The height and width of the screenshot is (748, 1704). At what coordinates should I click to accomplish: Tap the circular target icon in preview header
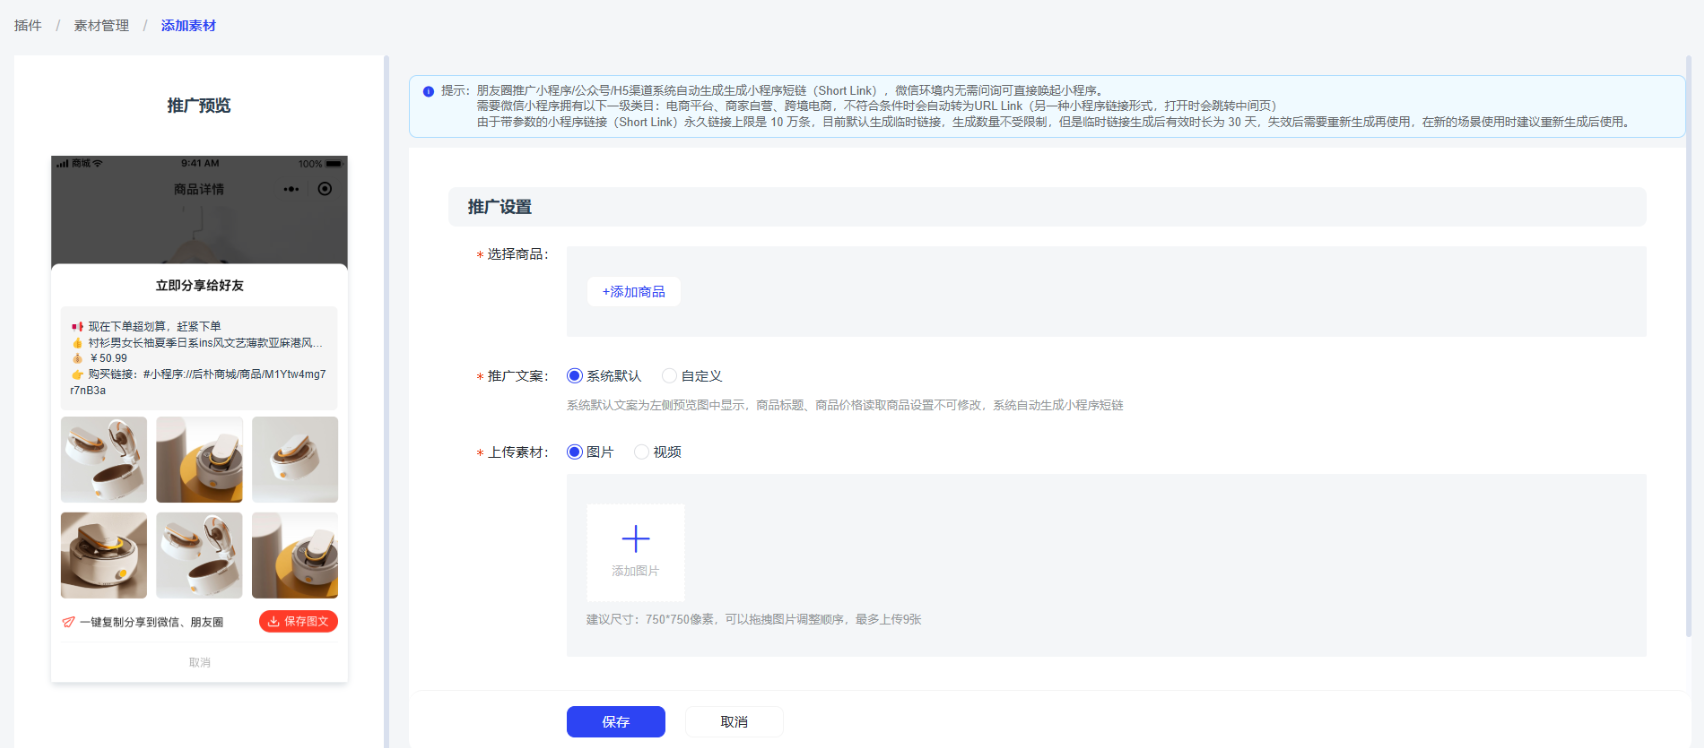point(325,189)
